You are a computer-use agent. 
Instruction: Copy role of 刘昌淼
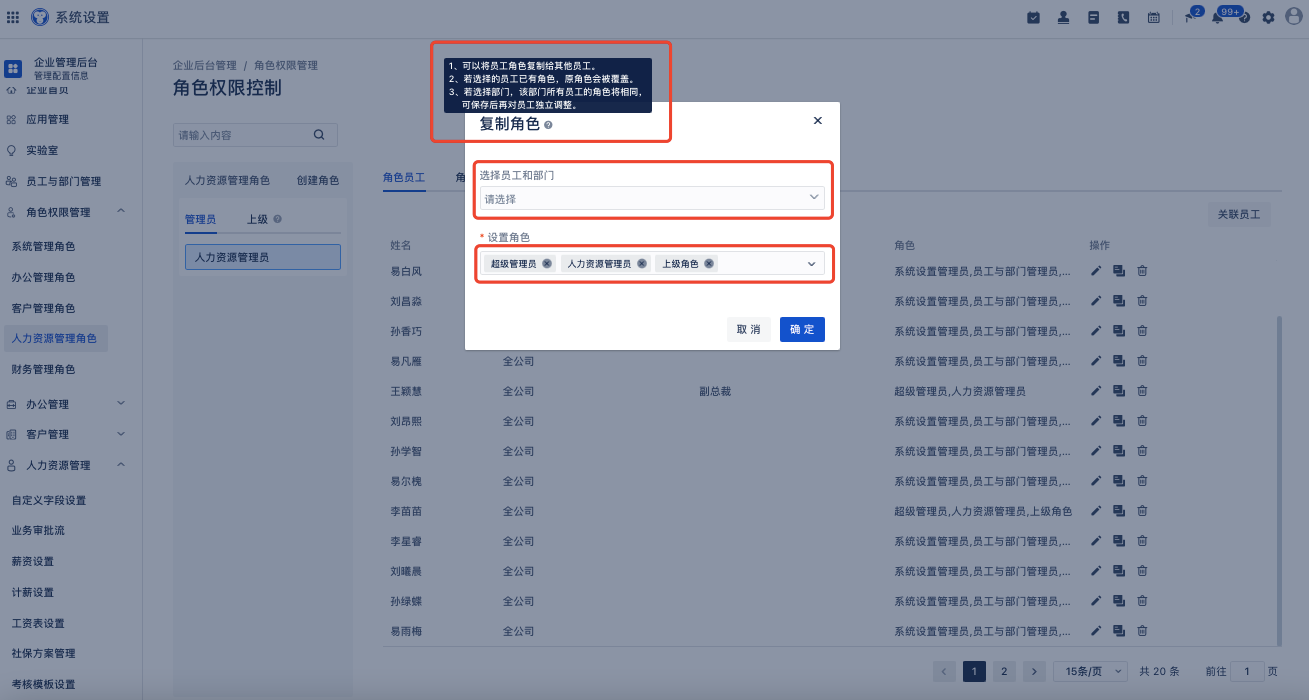[1119, 301]
